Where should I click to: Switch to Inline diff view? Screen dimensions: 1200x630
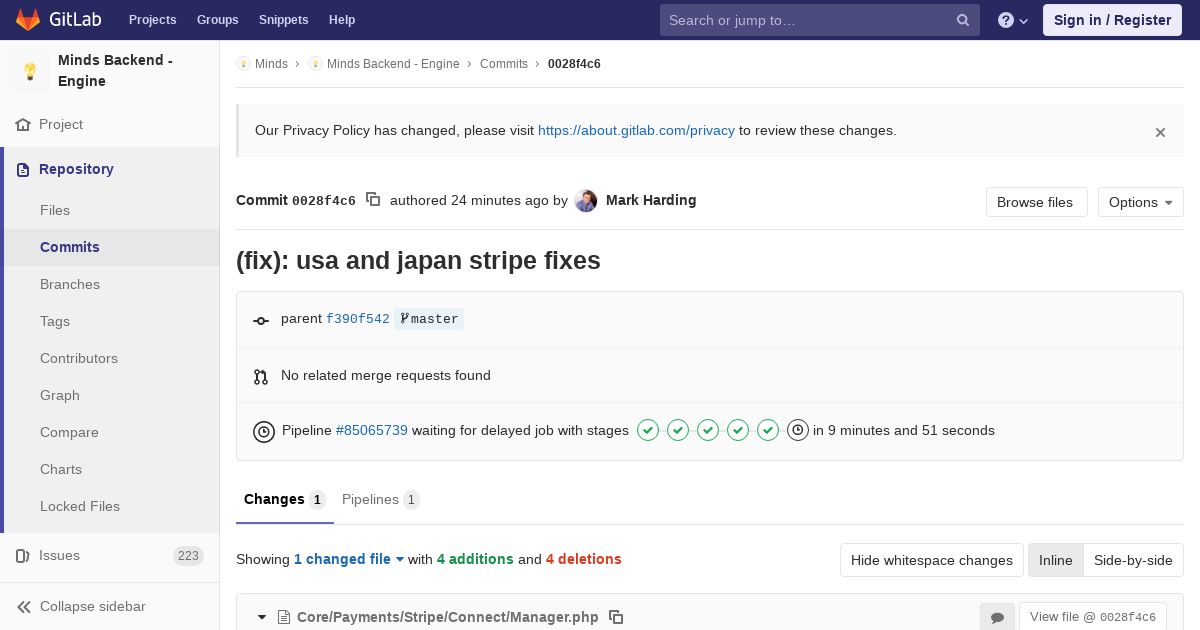click(1055, 560)
